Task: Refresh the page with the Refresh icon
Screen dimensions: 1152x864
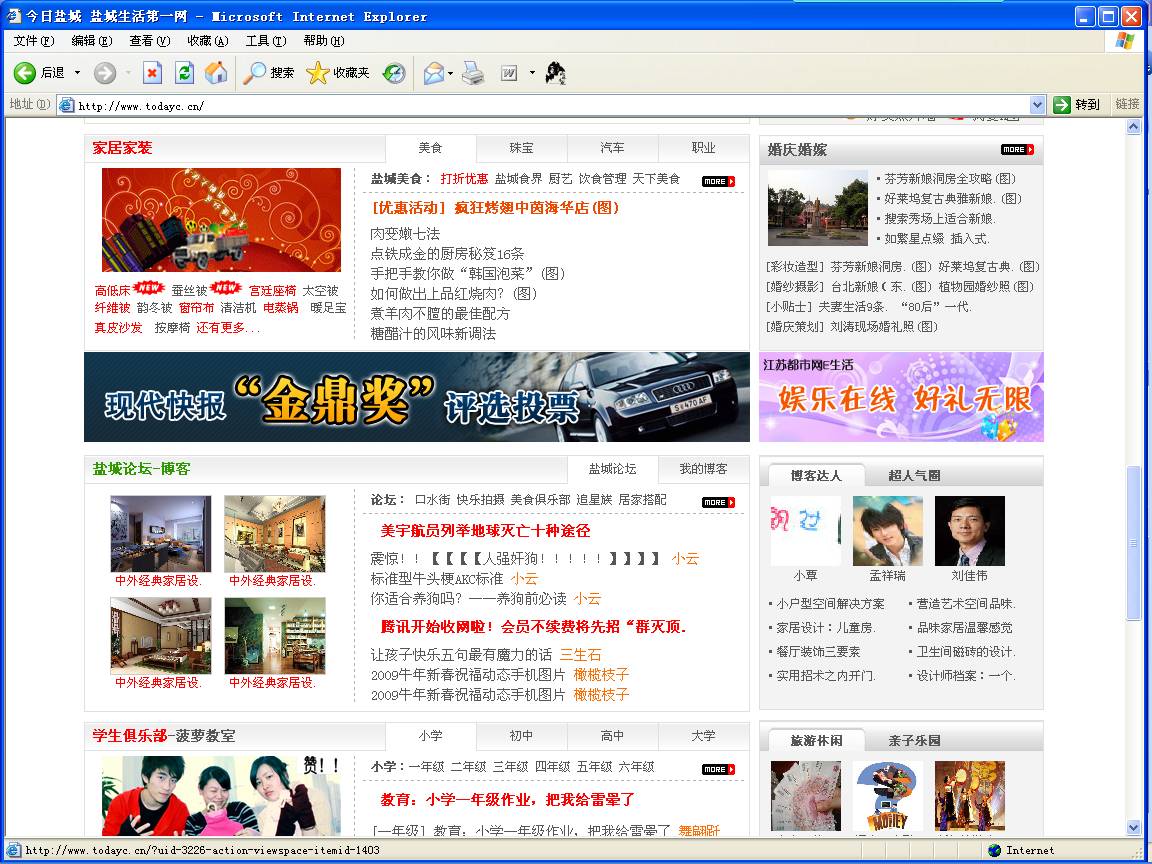Action: click(x=184, y=73)
